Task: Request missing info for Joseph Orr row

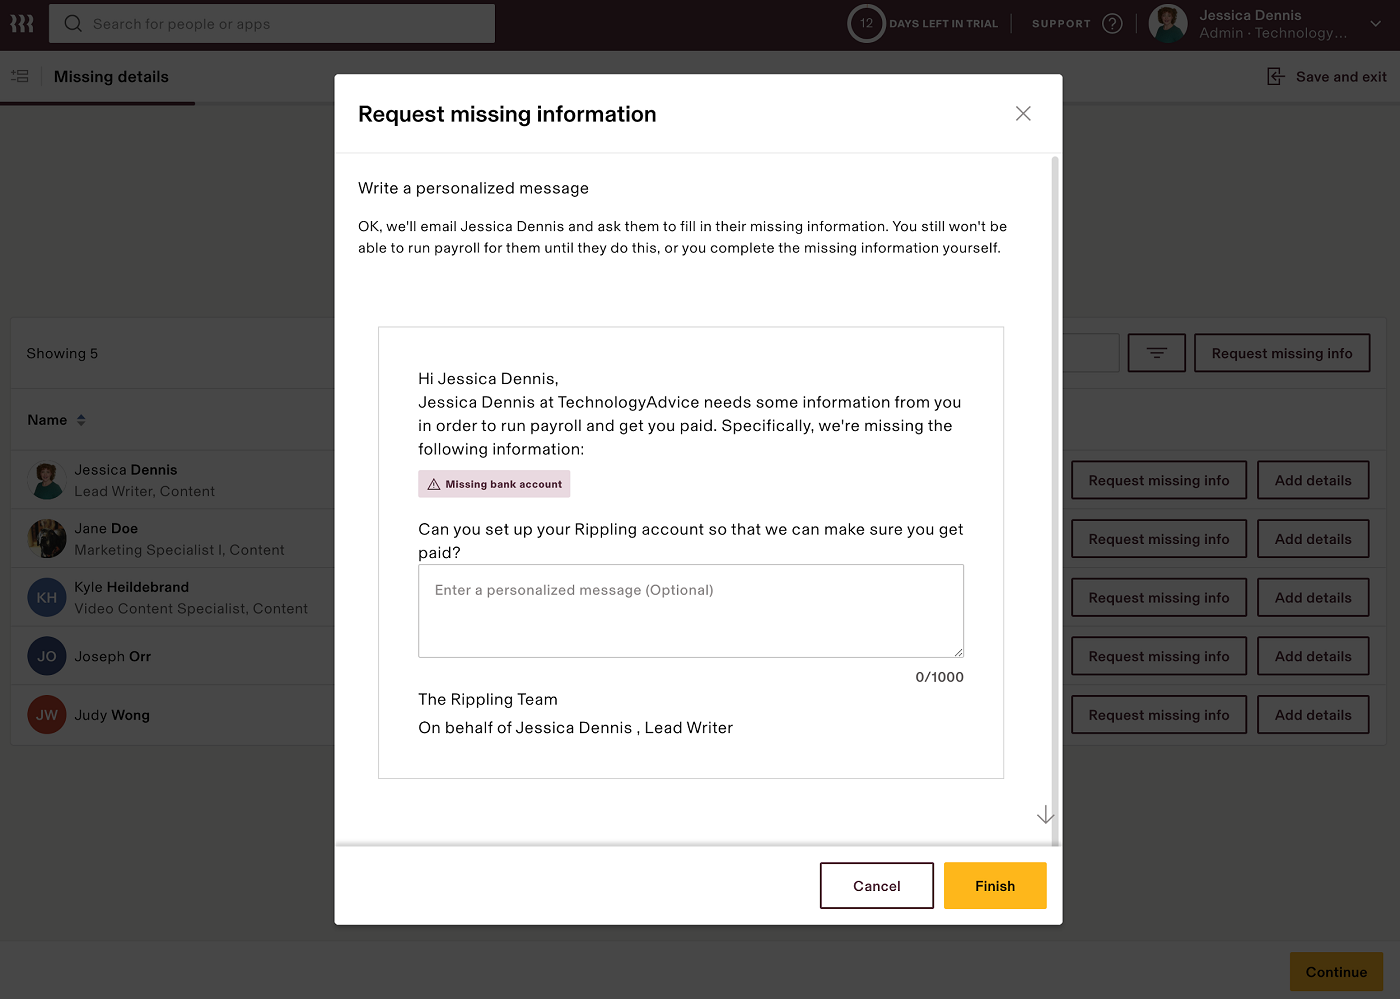Action: (1159, 656)
